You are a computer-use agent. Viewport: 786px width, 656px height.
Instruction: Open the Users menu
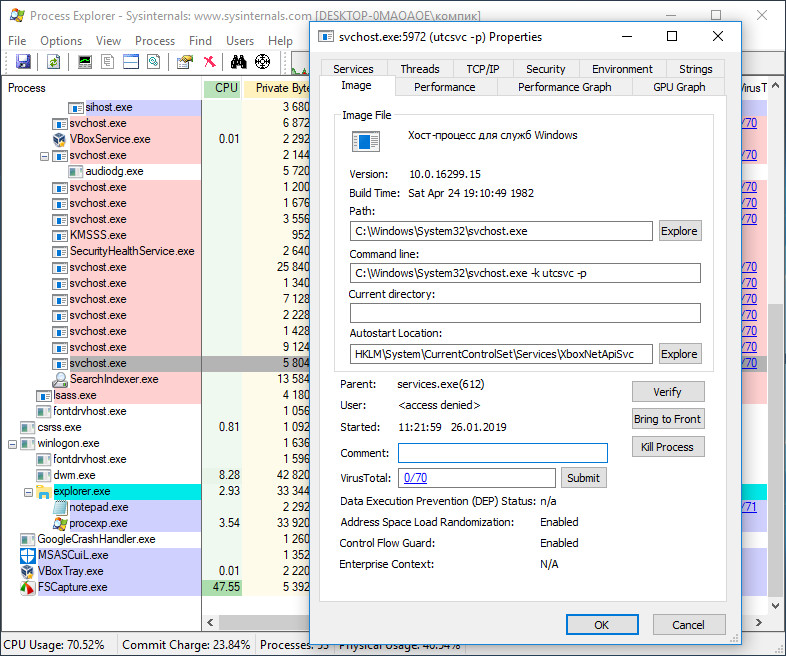[240, 41]
